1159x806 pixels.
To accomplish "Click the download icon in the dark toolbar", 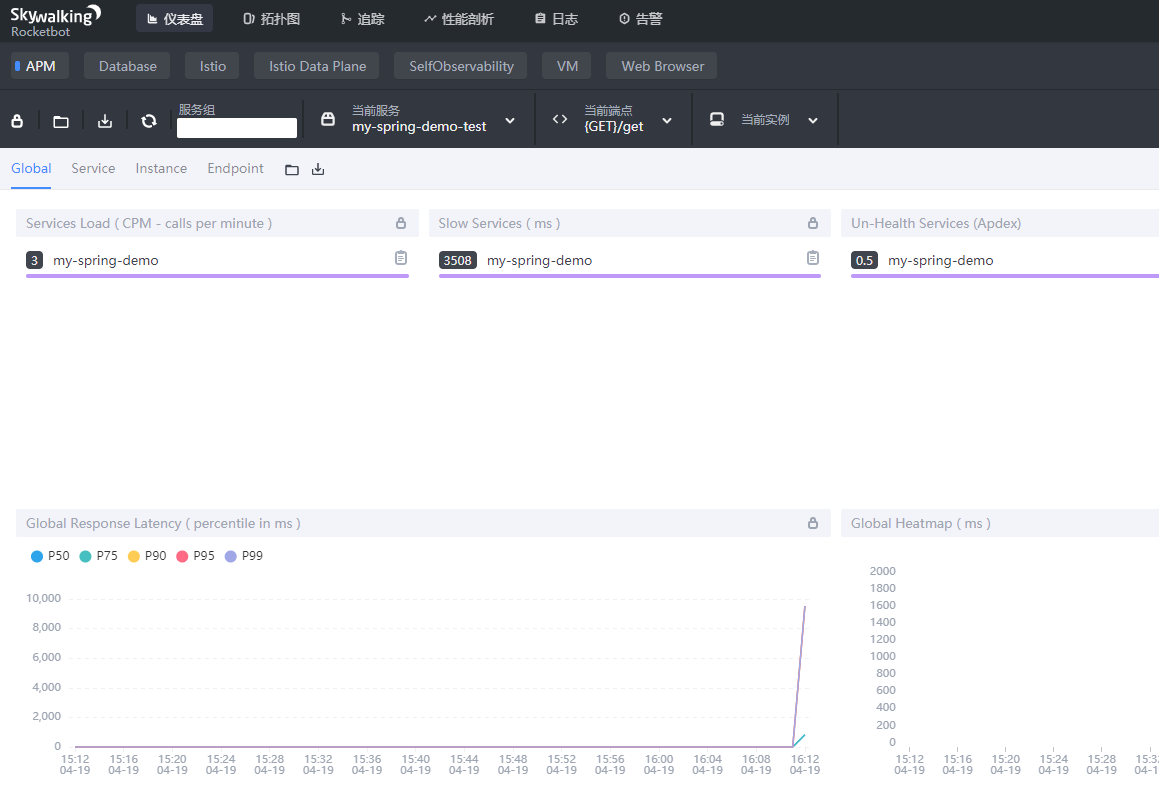I will pos(105,121).
